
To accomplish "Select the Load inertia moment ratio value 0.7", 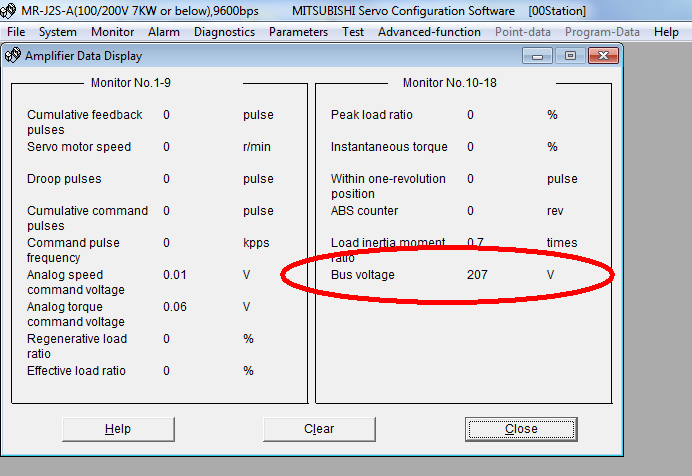I will coord(475,243).
